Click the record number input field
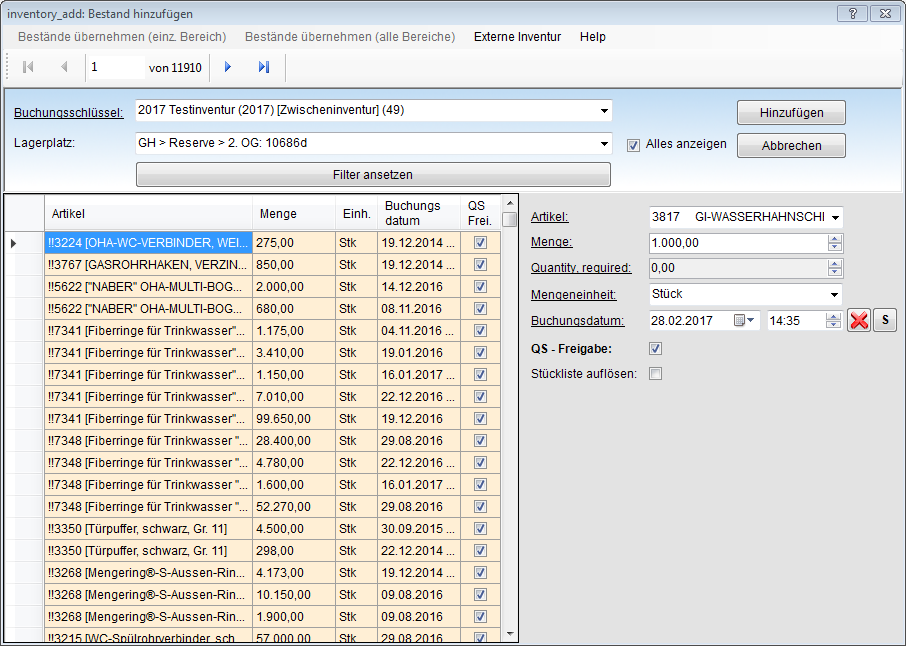This screenshot has height=646, width=906. (x=115, y=68)
